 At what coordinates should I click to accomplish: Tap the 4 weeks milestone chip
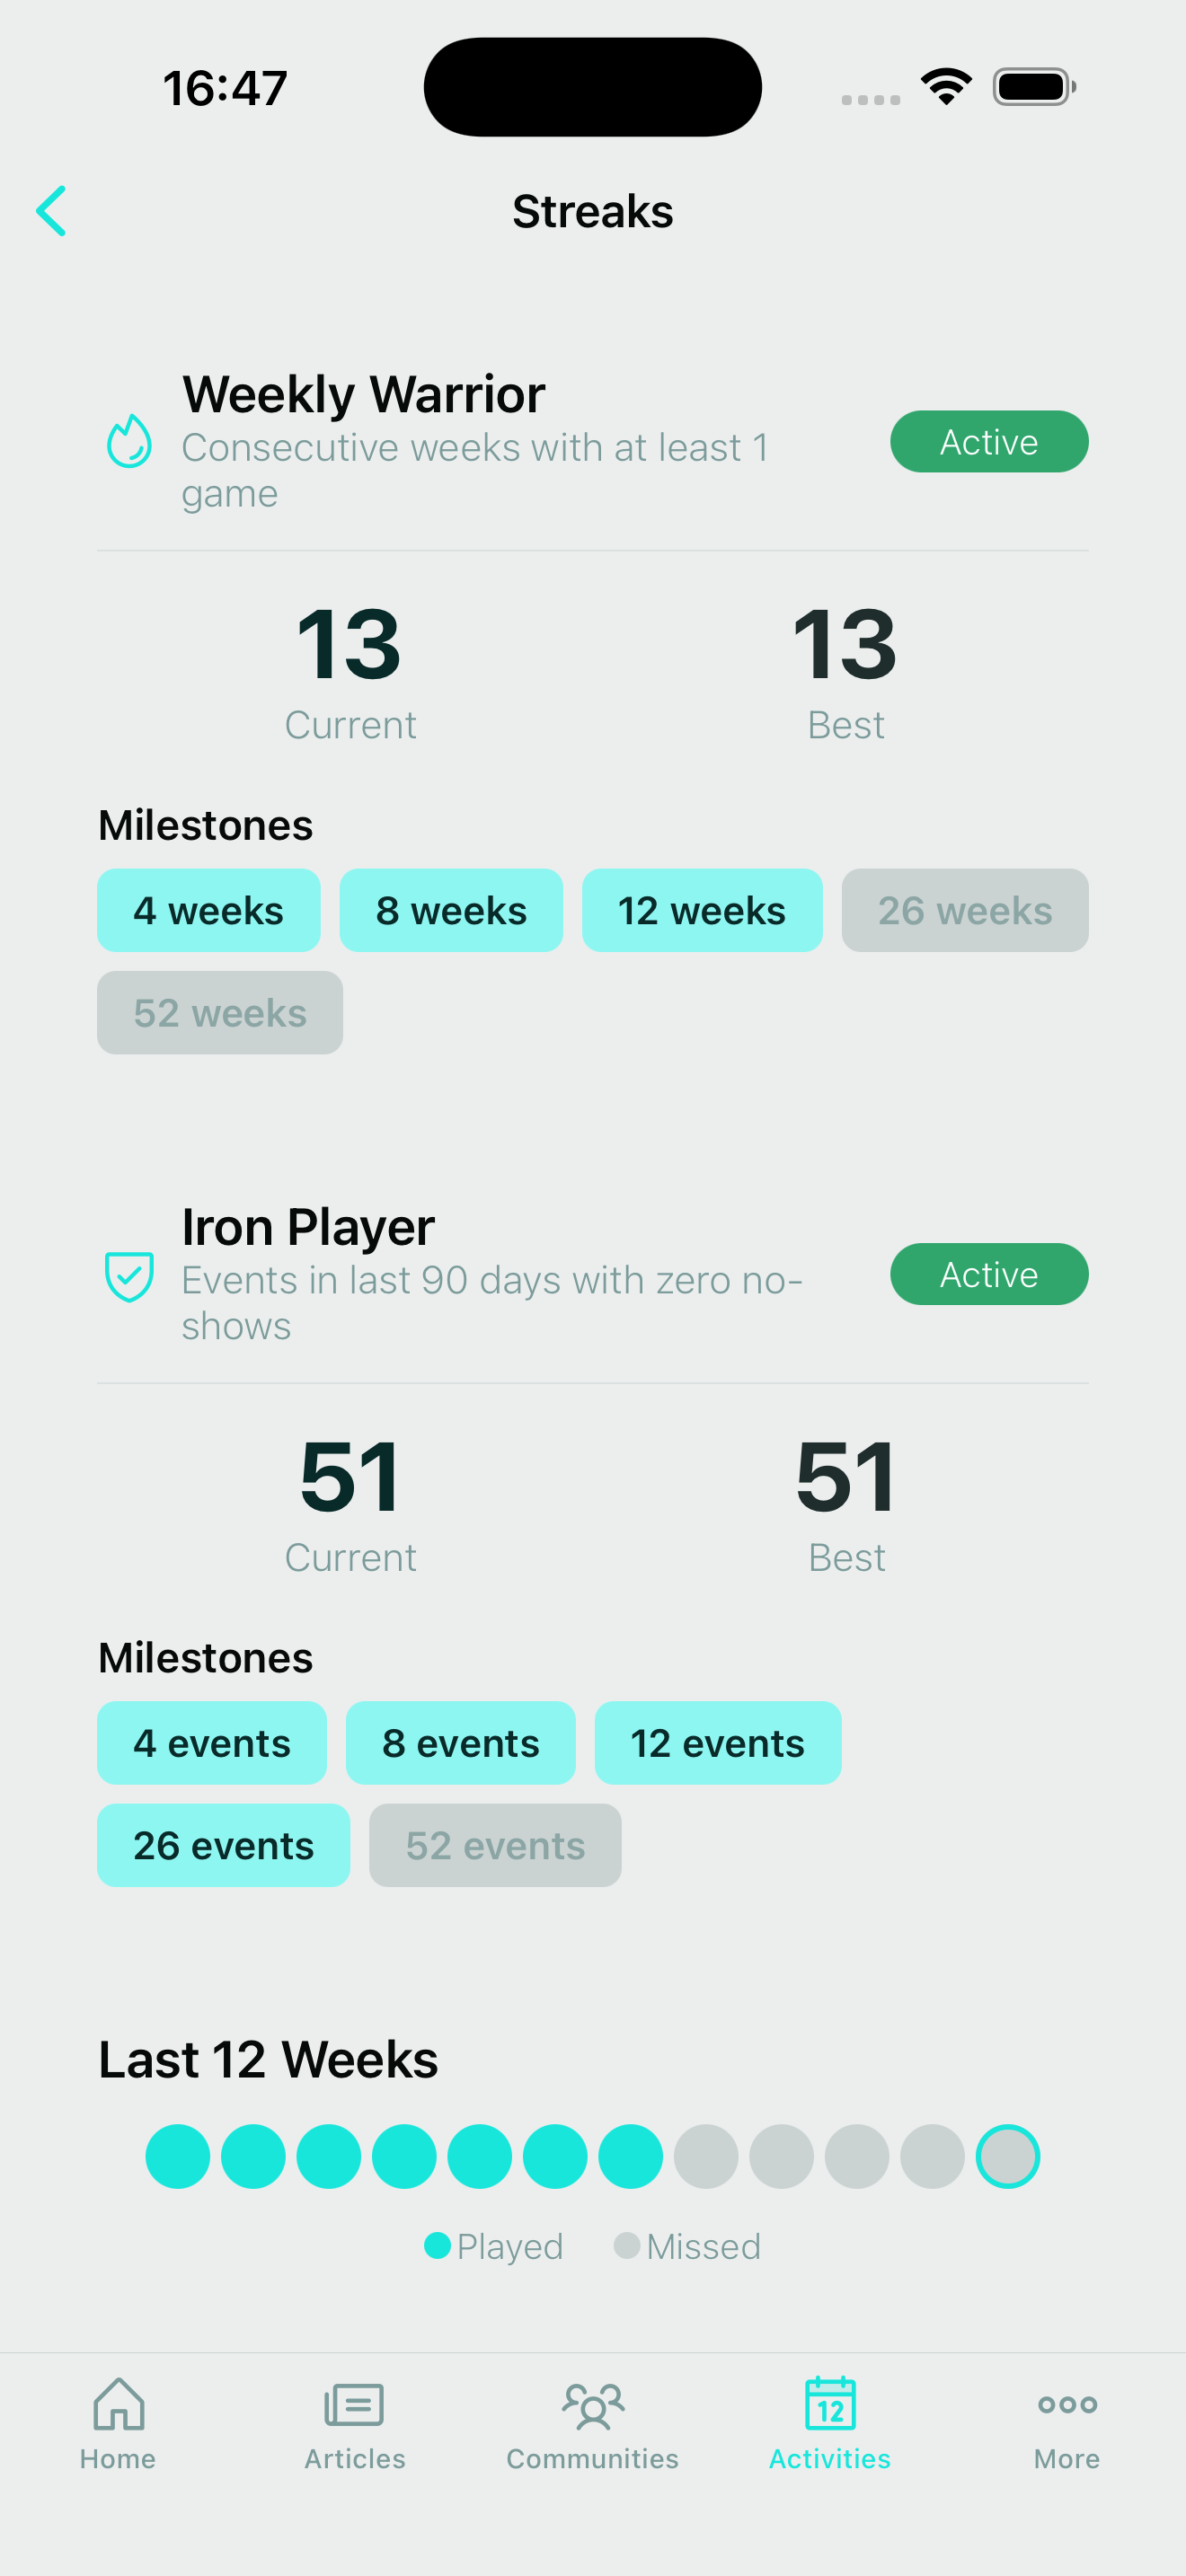tap(209, 910)
